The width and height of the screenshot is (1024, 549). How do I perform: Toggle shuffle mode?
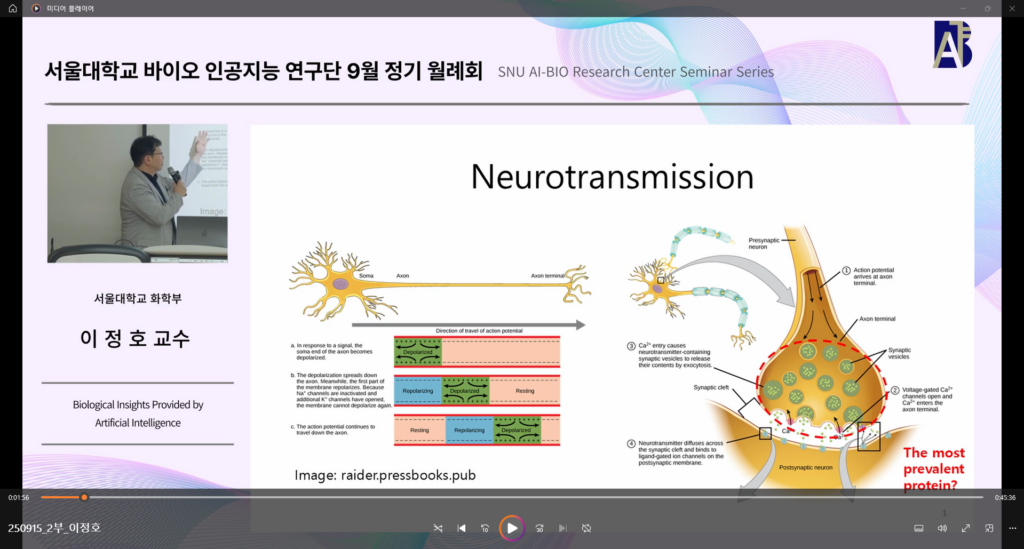(x=437, y=528)
